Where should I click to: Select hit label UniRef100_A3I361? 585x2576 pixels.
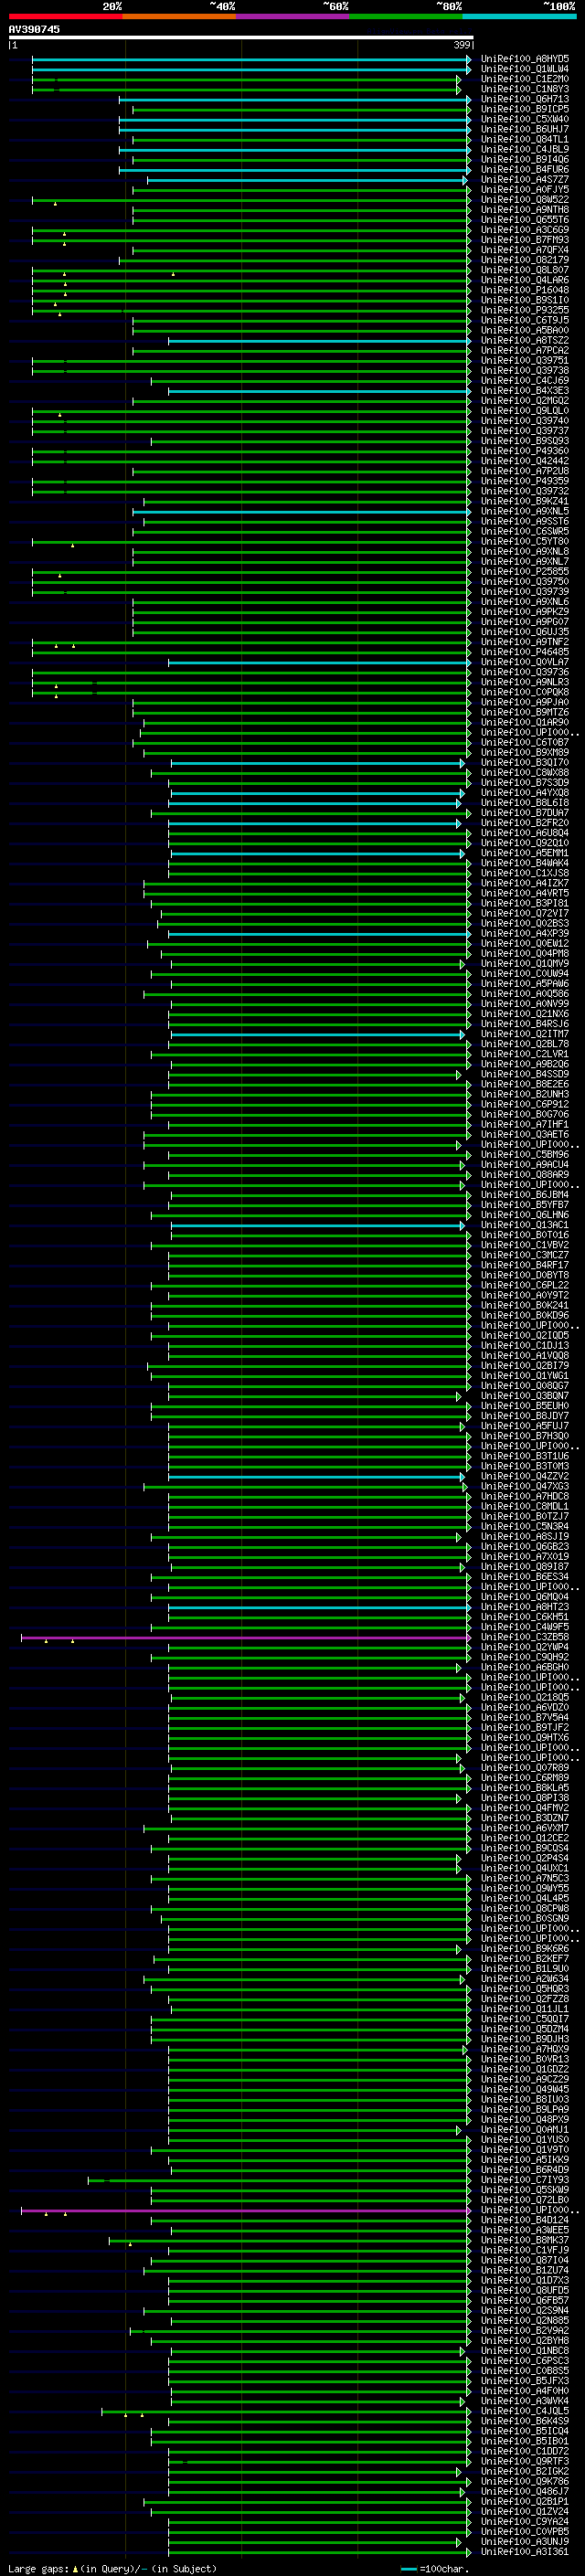click(524, 2551)
